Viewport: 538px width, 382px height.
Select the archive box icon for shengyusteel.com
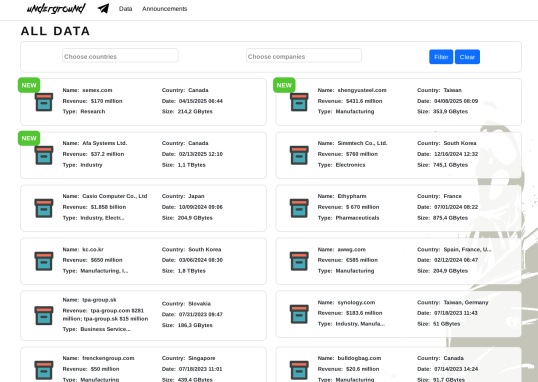pos(299,102)
